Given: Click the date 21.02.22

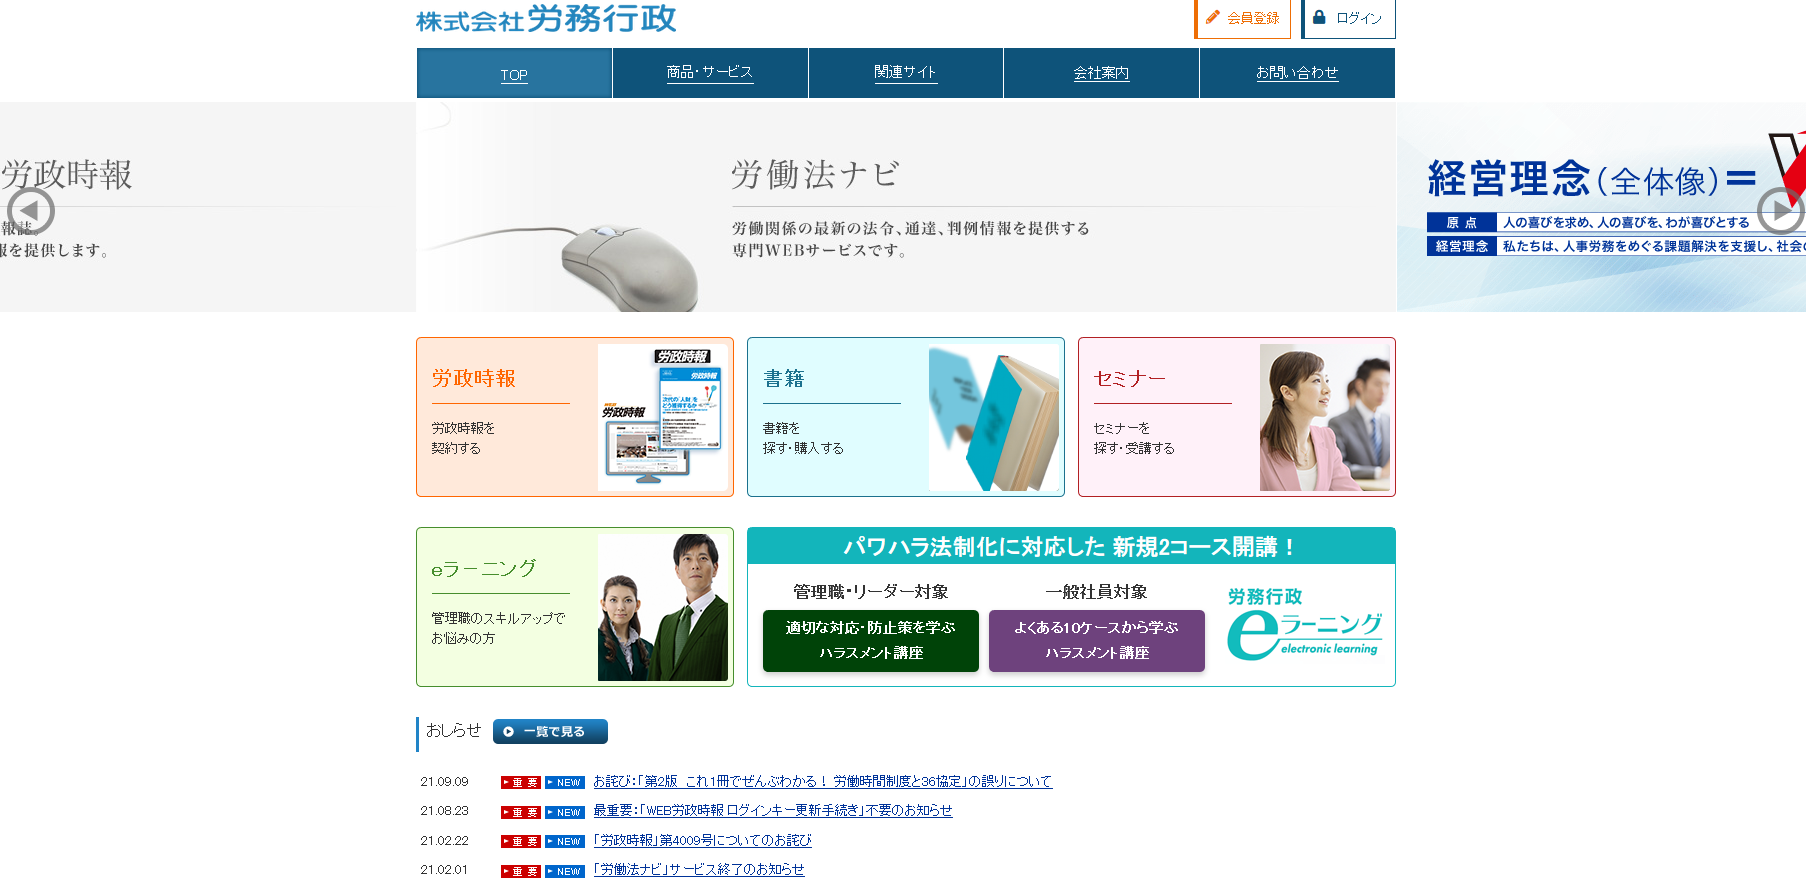Looking at the screenshot, I should pyautogui.click(x=444, y=841).
